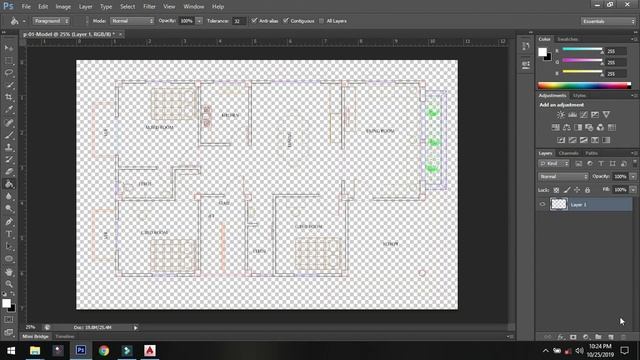
Task: Open the layer Kind filter dropdown
Action: [x=553, y=164]
